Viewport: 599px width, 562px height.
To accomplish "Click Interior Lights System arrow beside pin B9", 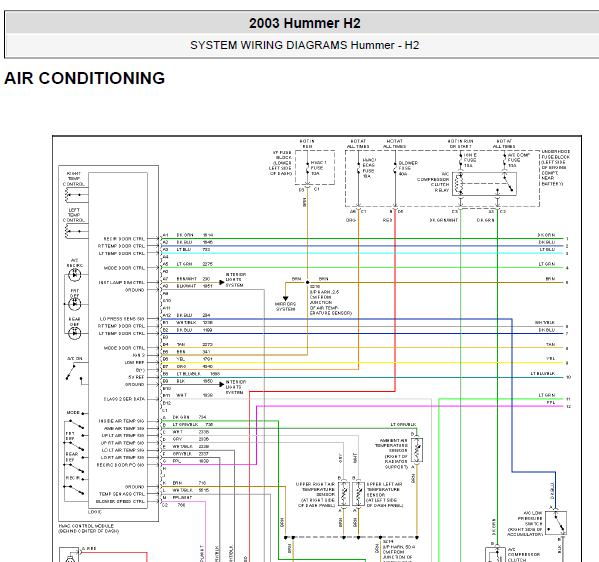I will point(222,384).
